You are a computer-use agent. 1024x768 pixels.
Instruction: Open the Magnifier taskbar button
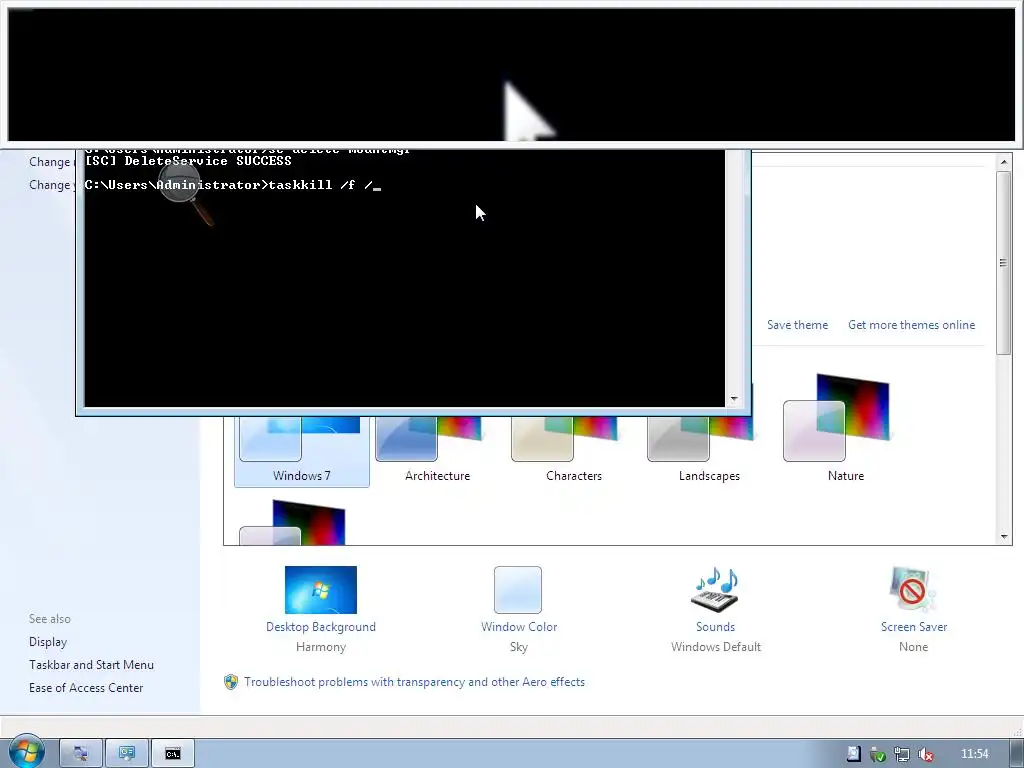click(x=81, y=754)
